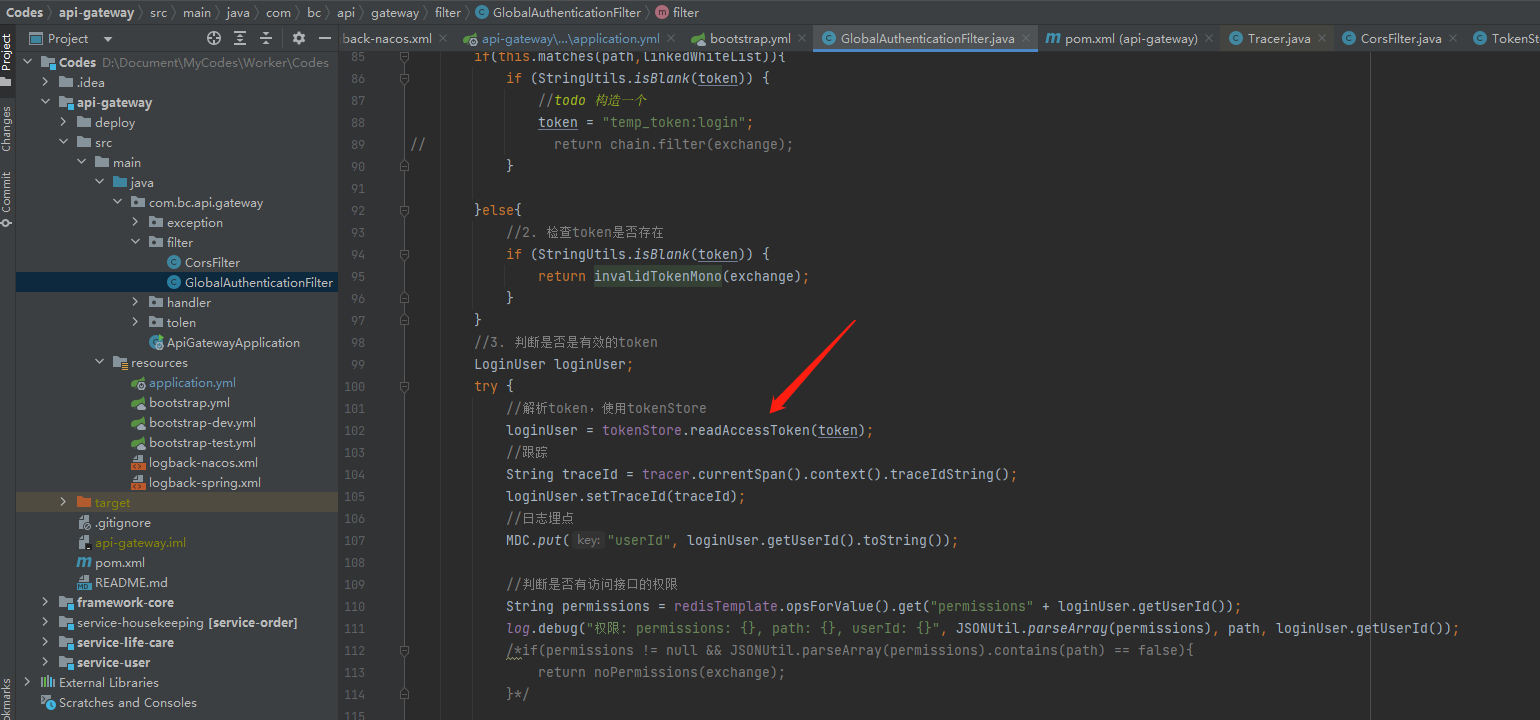The height and width of the screenshot is (720, 1540).
Task: Click the gateway breadcrumb segment
Action: pos(395,13)
